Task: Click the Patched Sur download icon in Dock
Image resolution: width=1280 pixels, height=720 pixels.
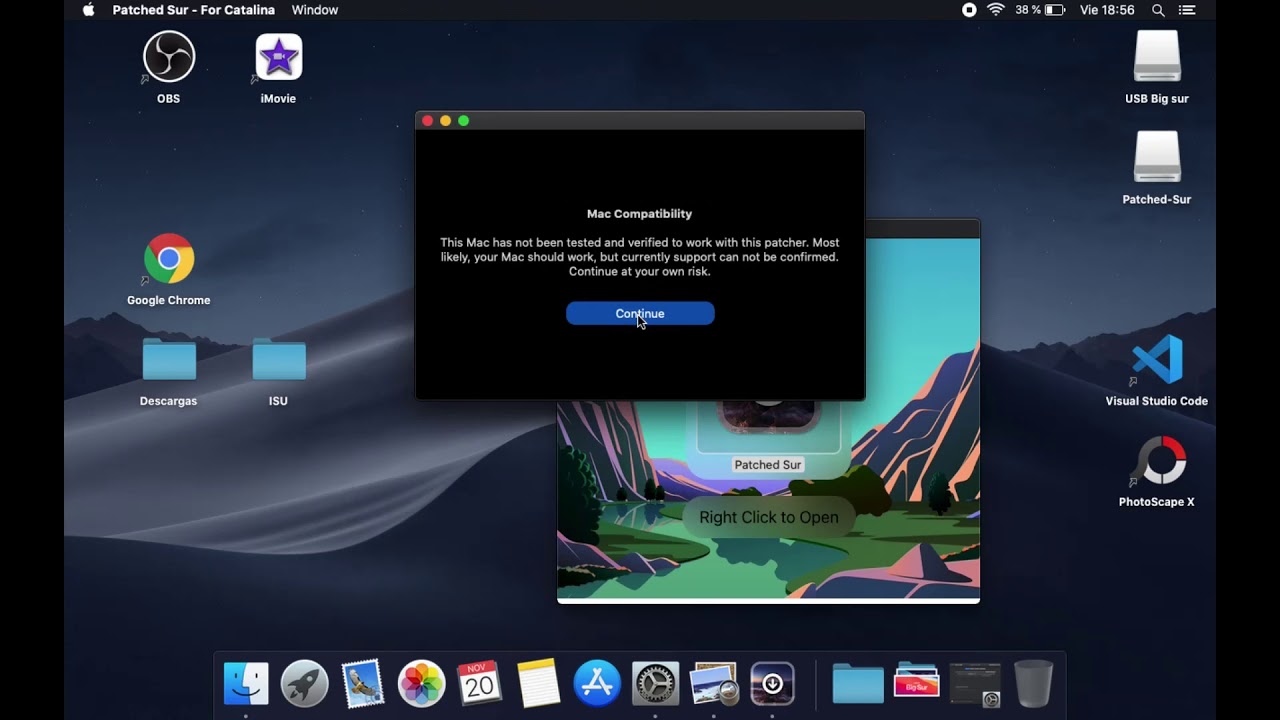Action: (772, 684)
